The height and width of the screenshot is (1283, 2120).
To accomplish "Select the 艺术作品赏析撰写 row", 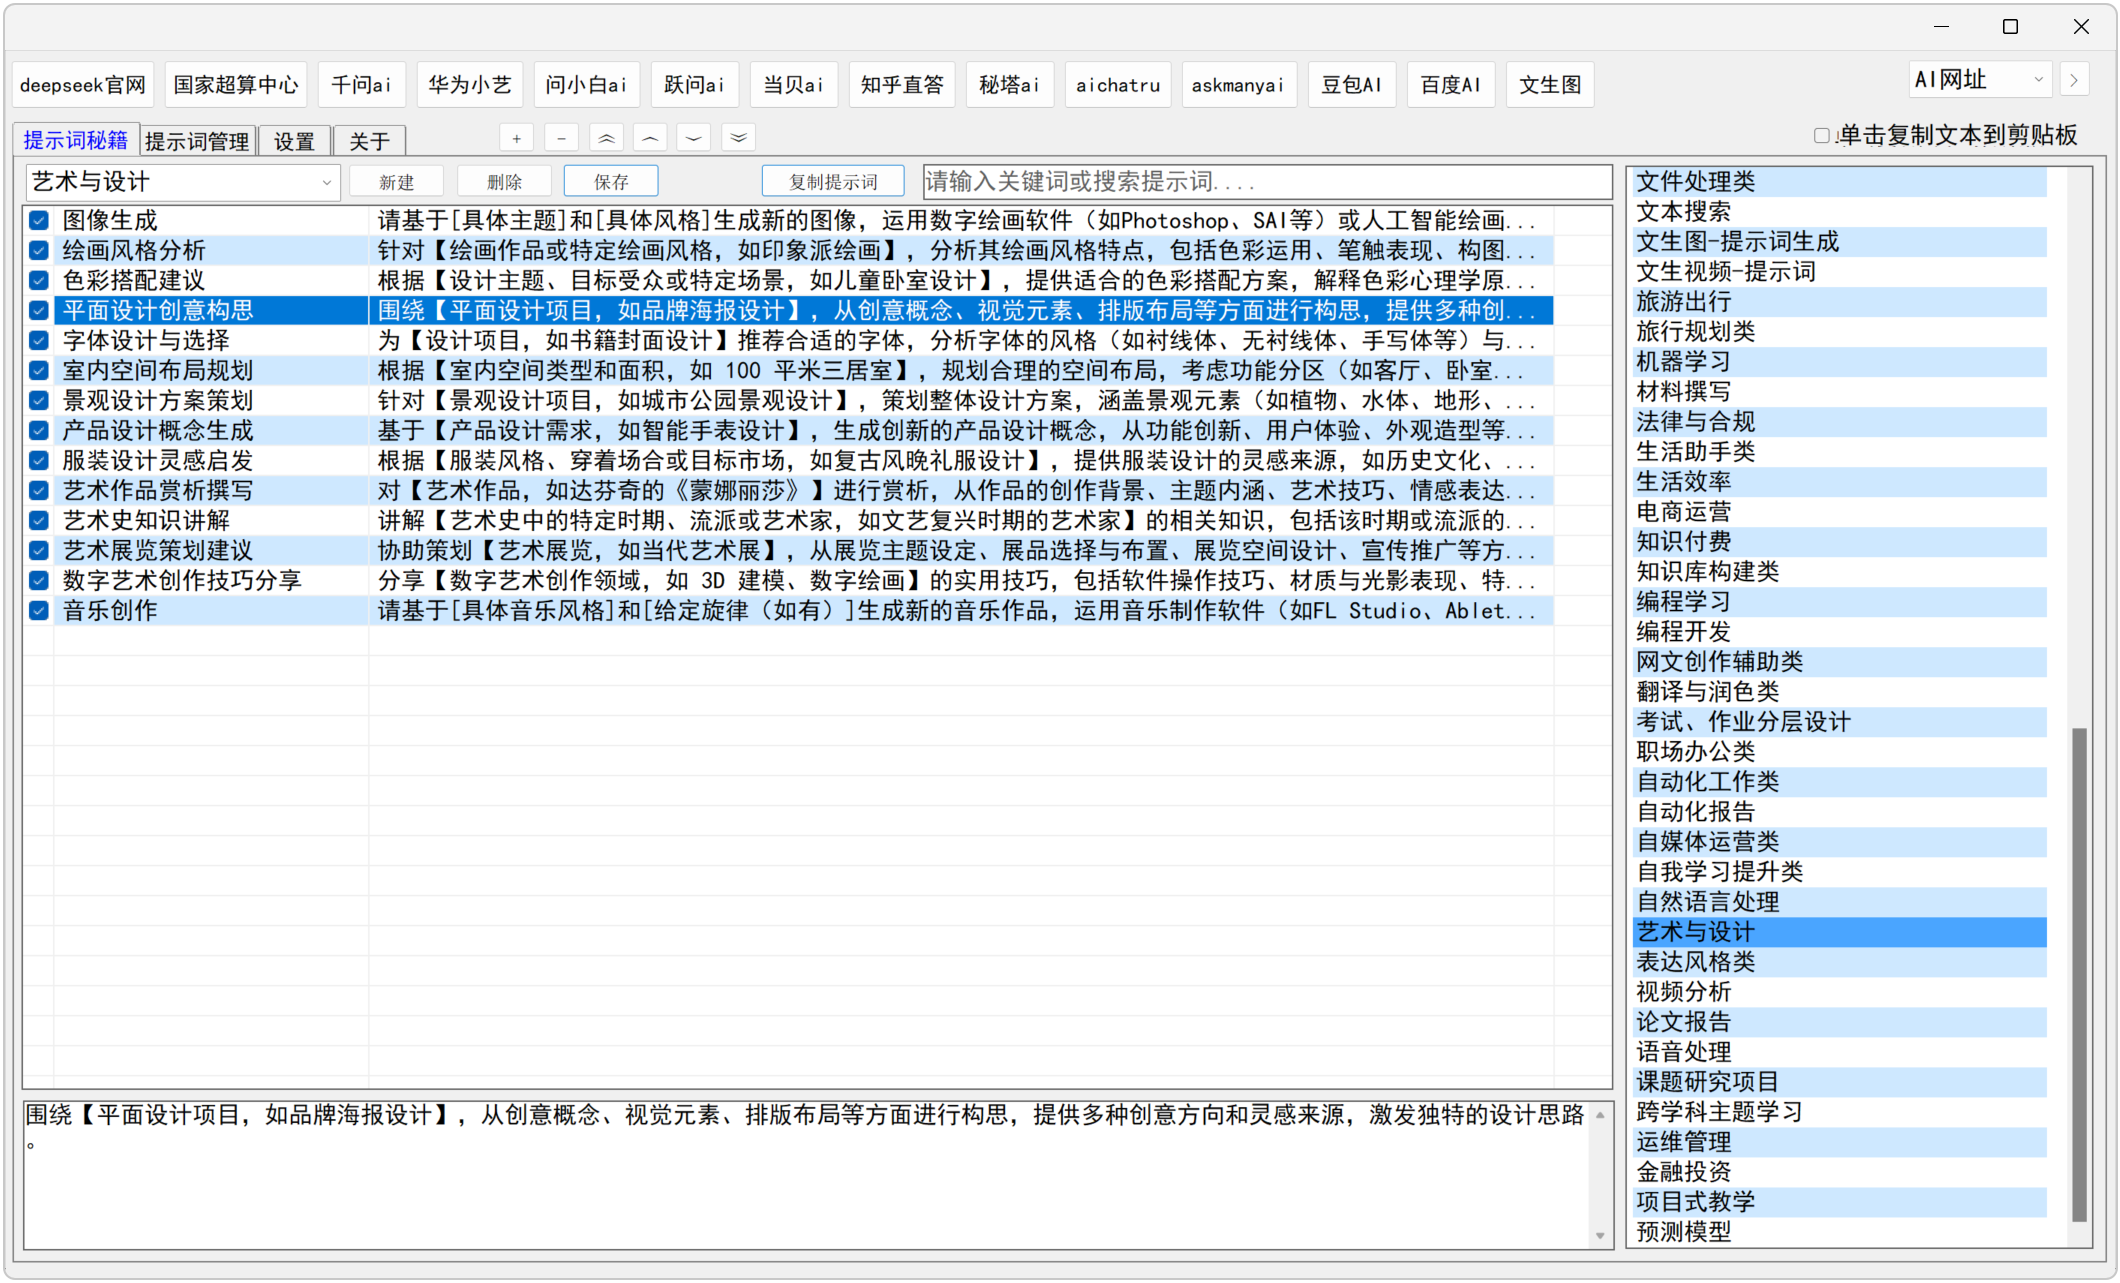I will click(x=789, y=490).
